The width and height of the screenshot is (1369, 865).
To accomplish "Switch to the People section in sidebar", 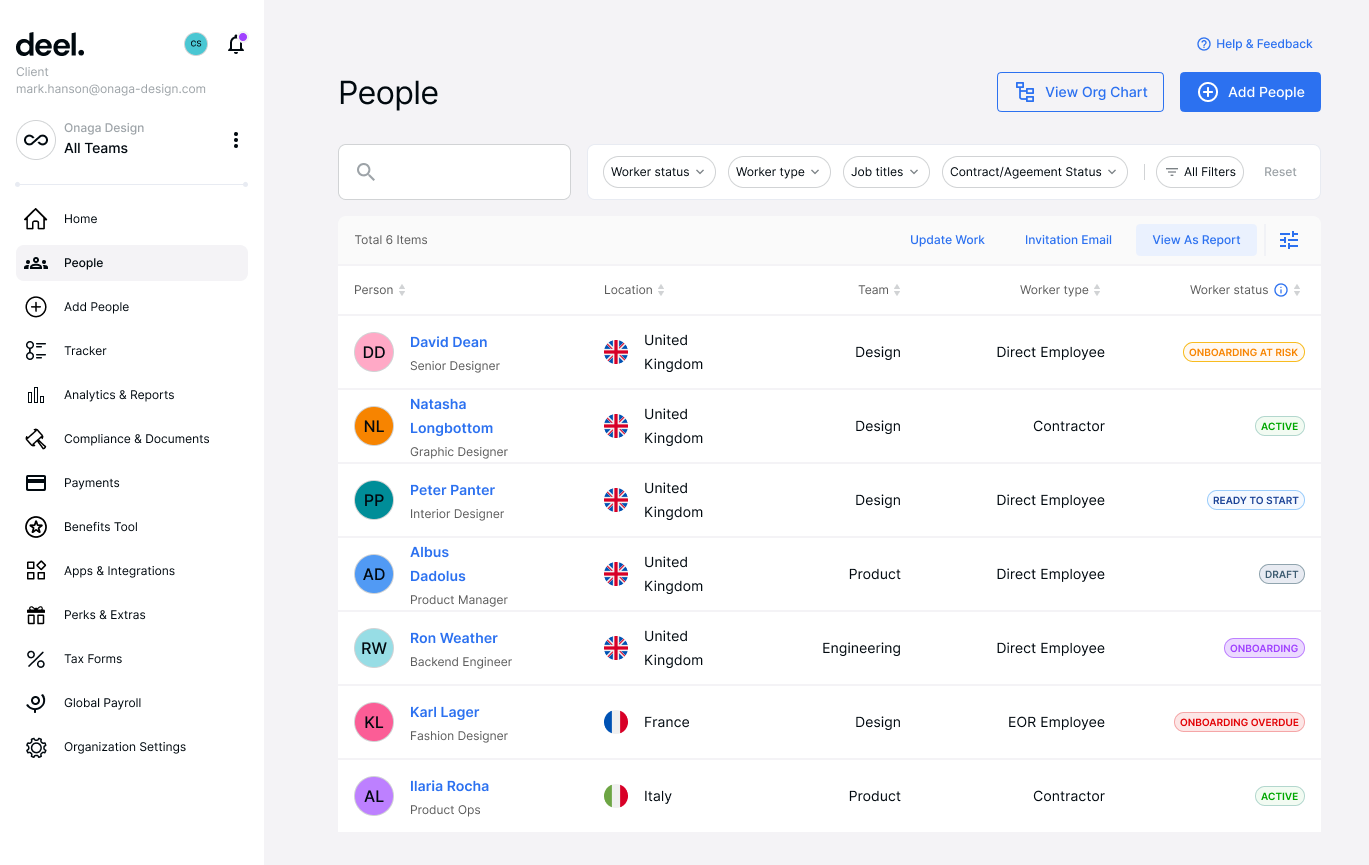I will point(83,262).
